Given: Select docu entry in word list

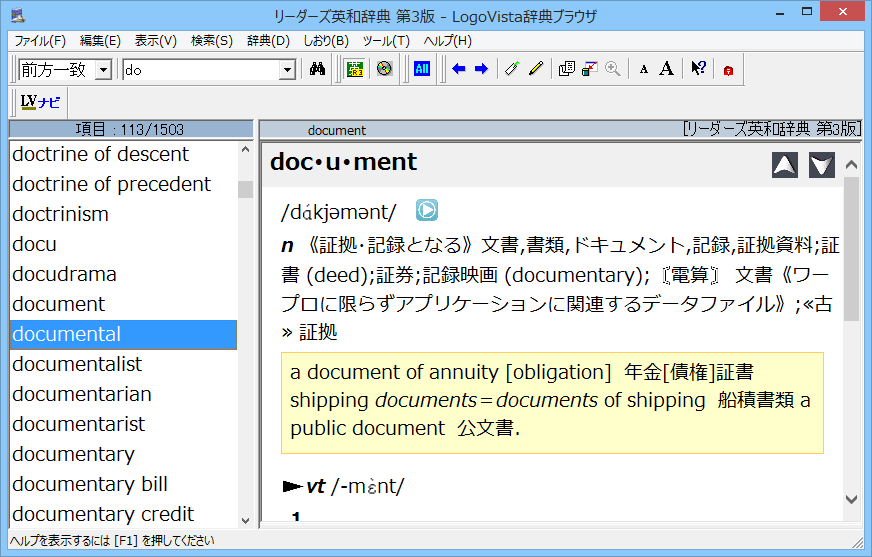Looking at the screenshot, I should [123, 244].
